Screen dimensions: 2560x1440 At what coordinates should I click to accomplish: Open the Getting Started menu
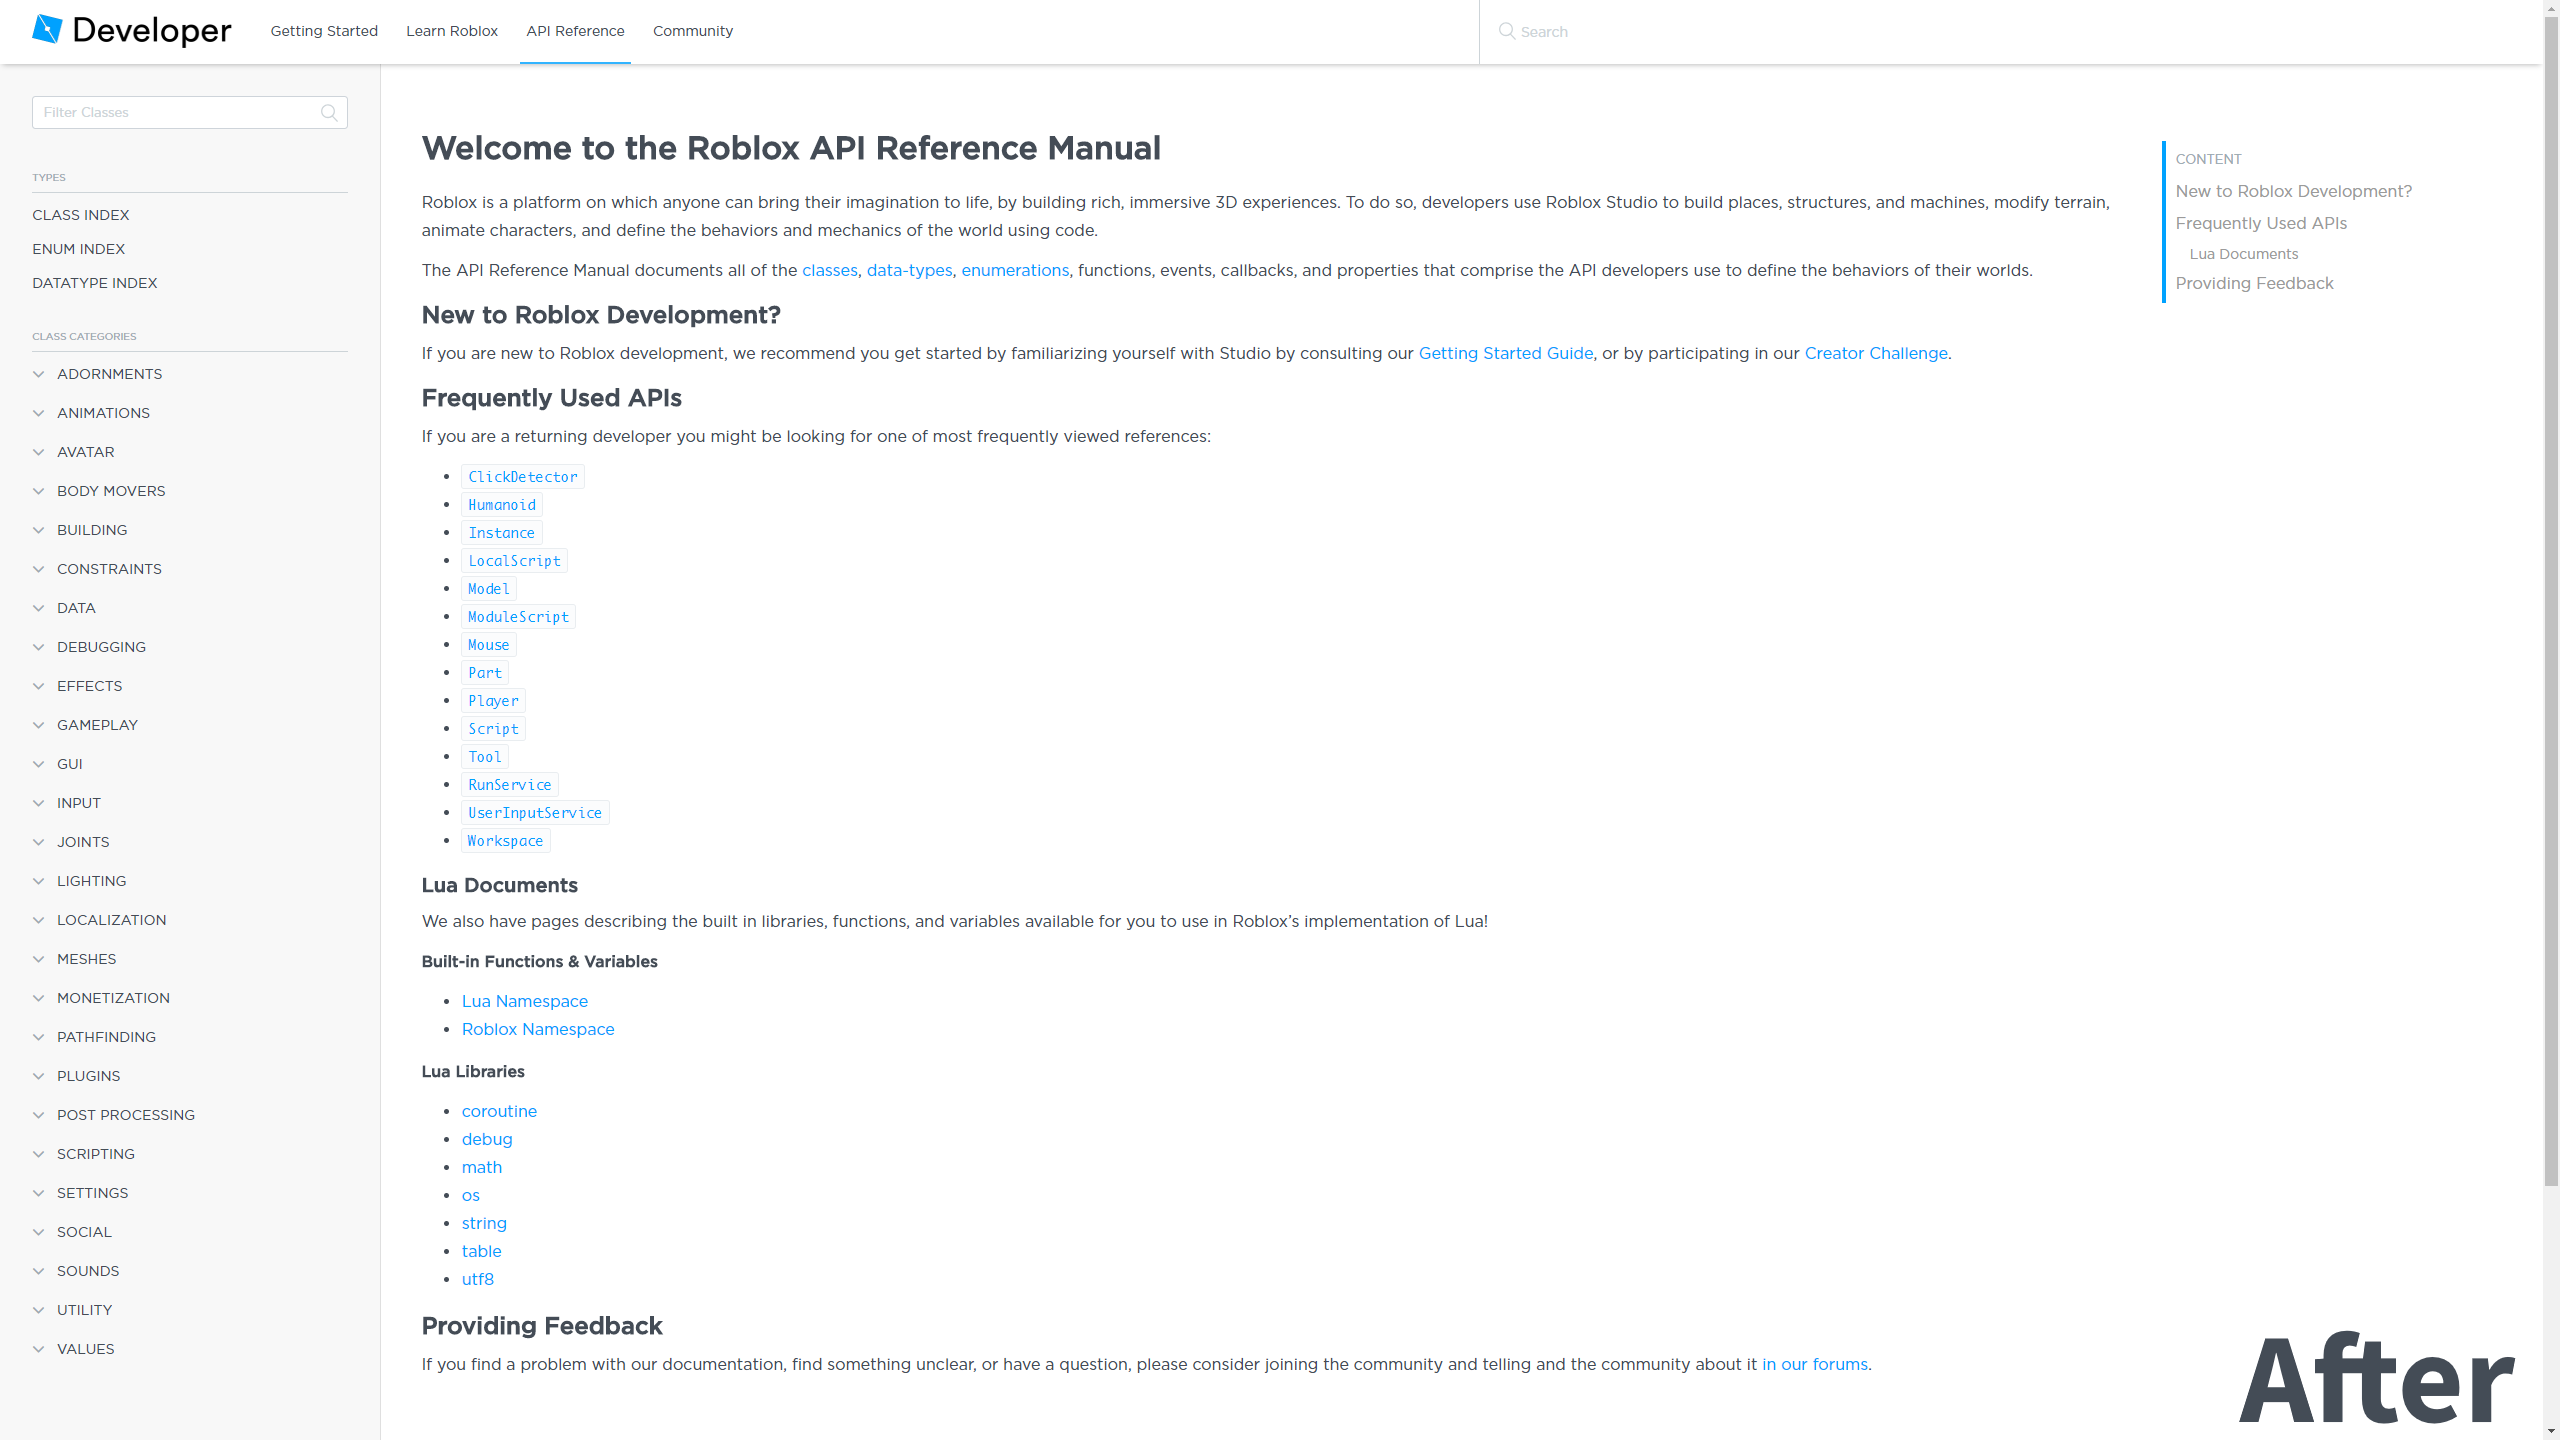(x=324, y=31)
